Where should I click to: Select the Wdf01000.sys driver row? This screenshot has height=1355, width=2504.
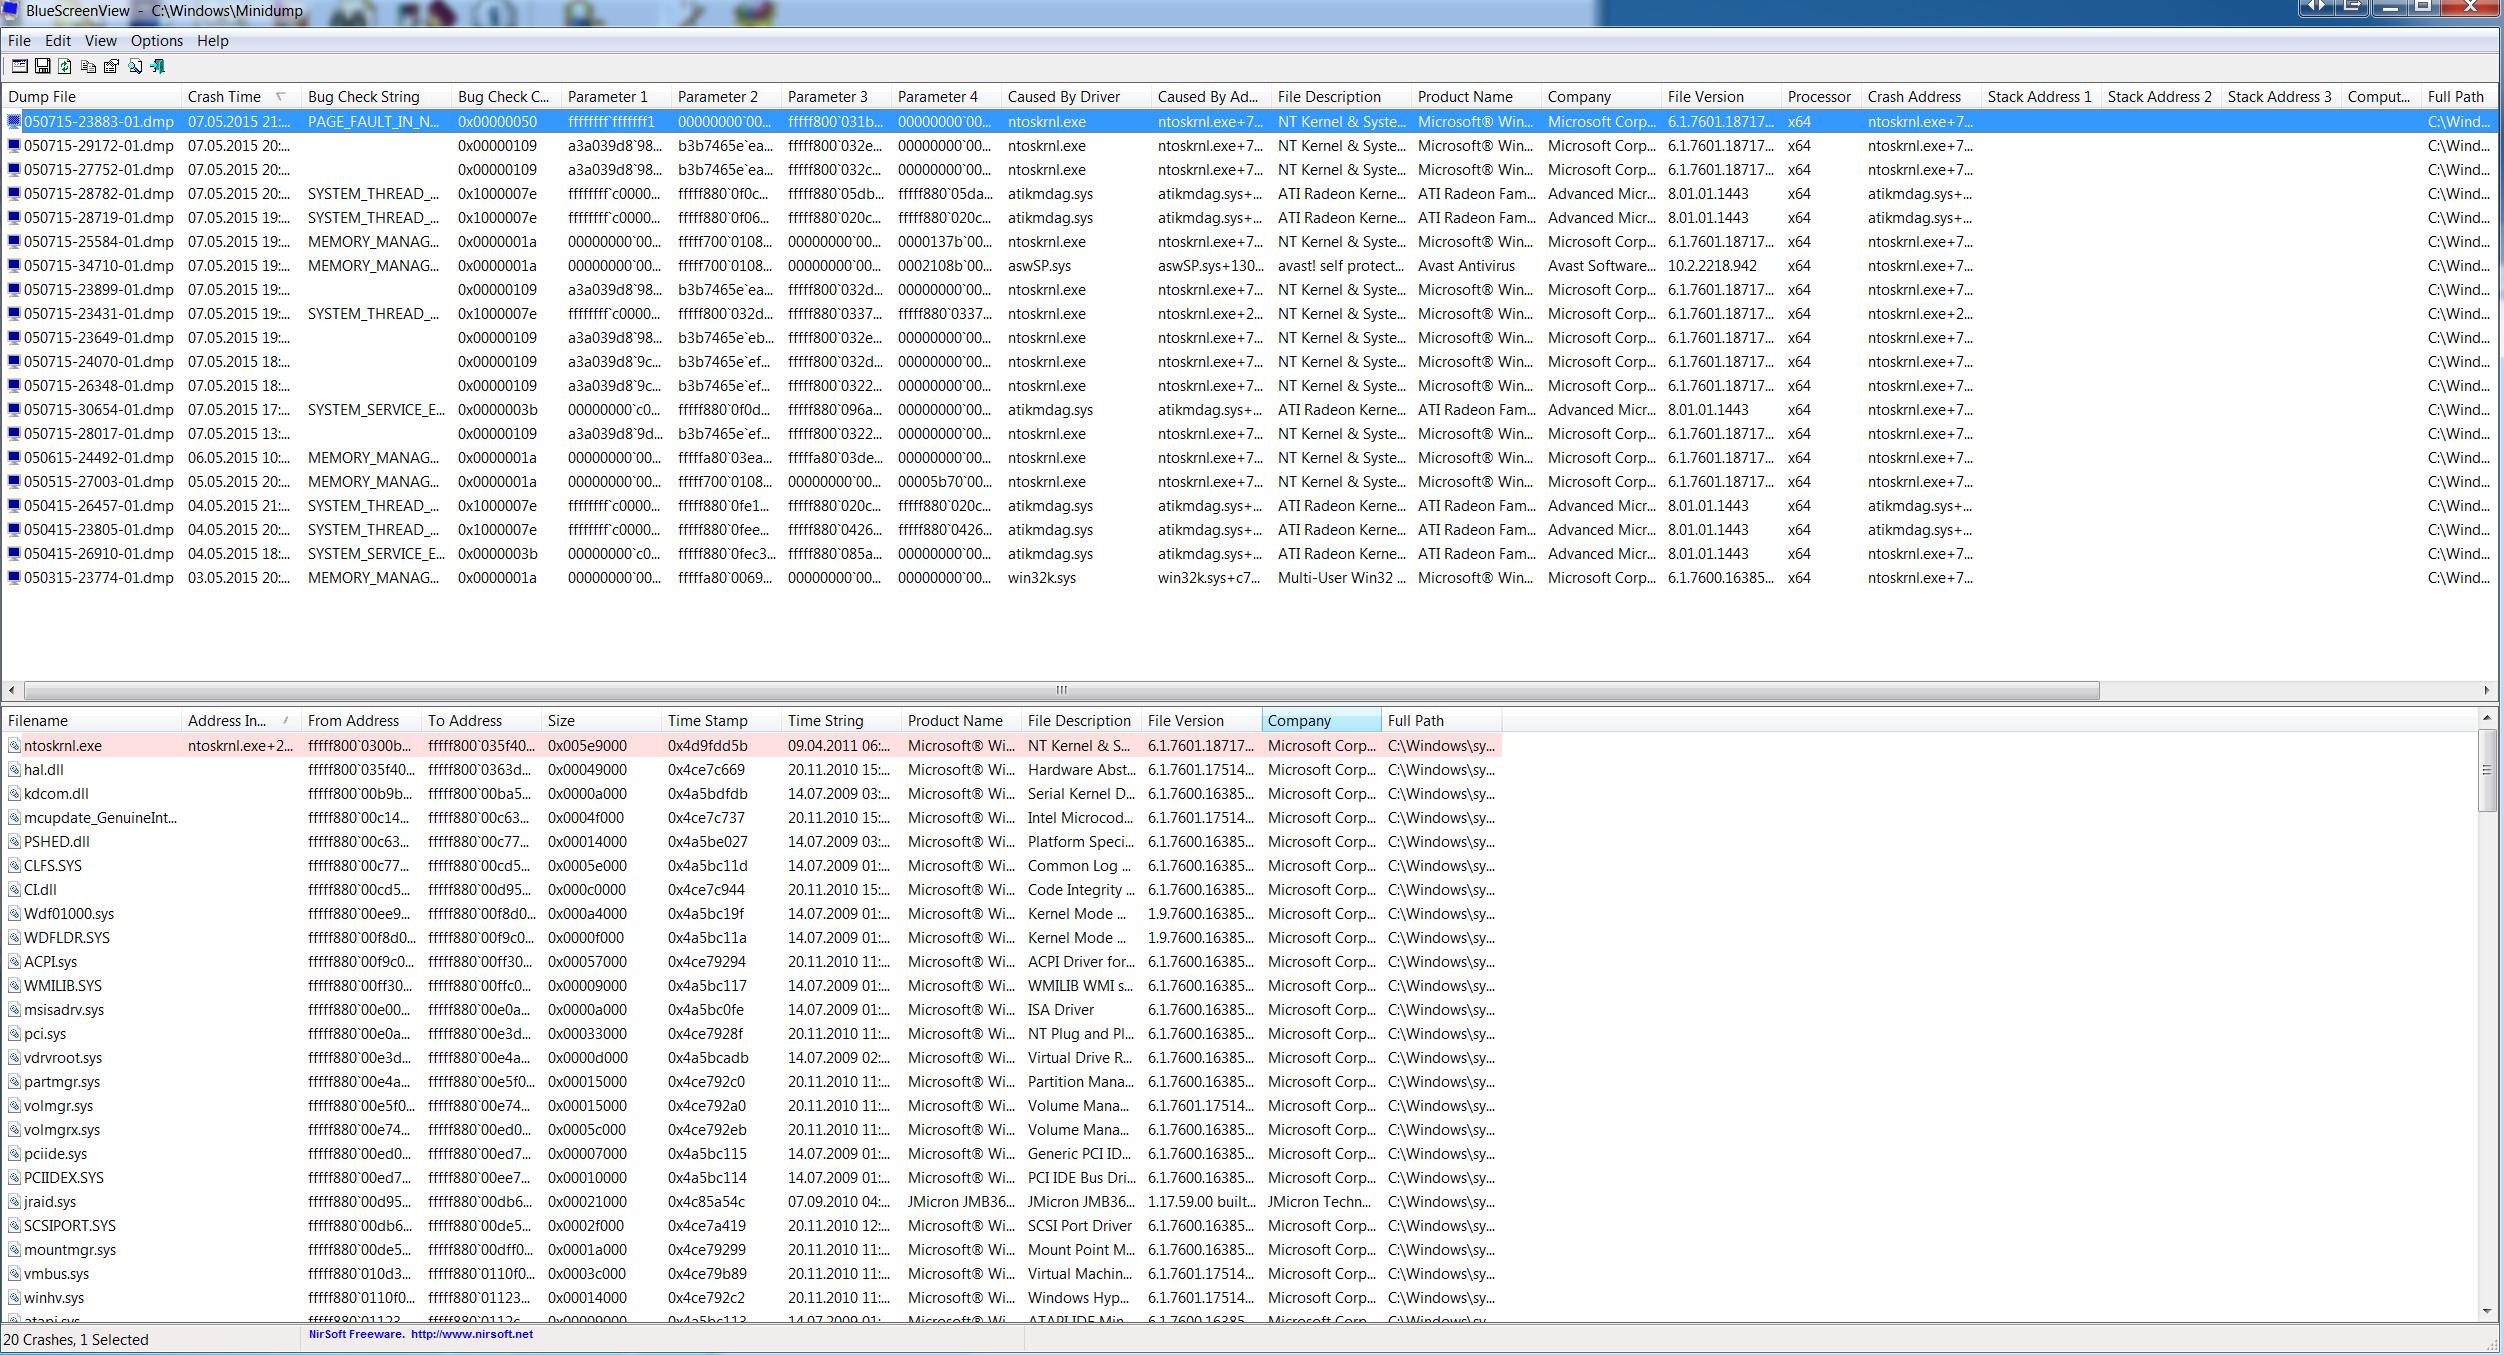tap(69, 914)
